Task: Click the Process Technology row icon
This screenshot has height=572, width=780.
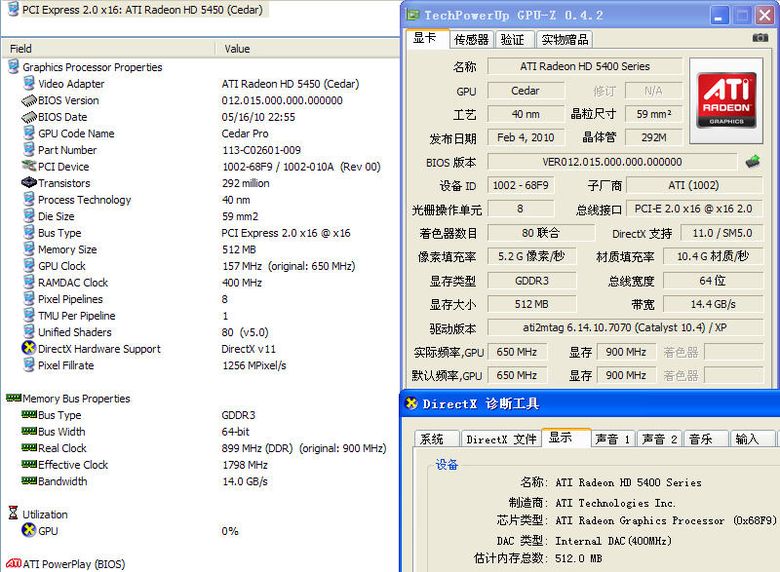Action: (x=29, y=199)
